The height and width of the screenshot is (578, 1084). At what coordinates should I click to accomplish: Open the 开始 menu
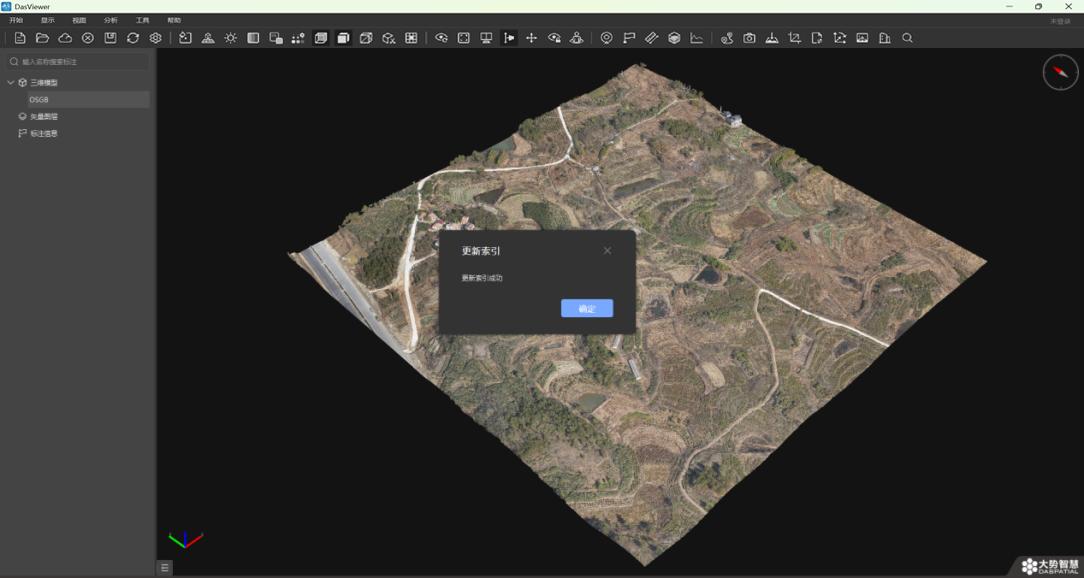click(x=16, y=21)
